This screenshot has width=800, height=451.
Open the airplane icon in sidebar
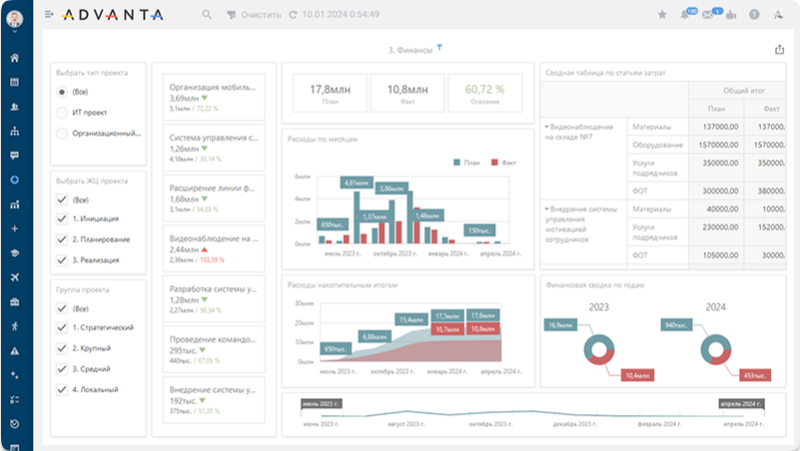[15, 277]
